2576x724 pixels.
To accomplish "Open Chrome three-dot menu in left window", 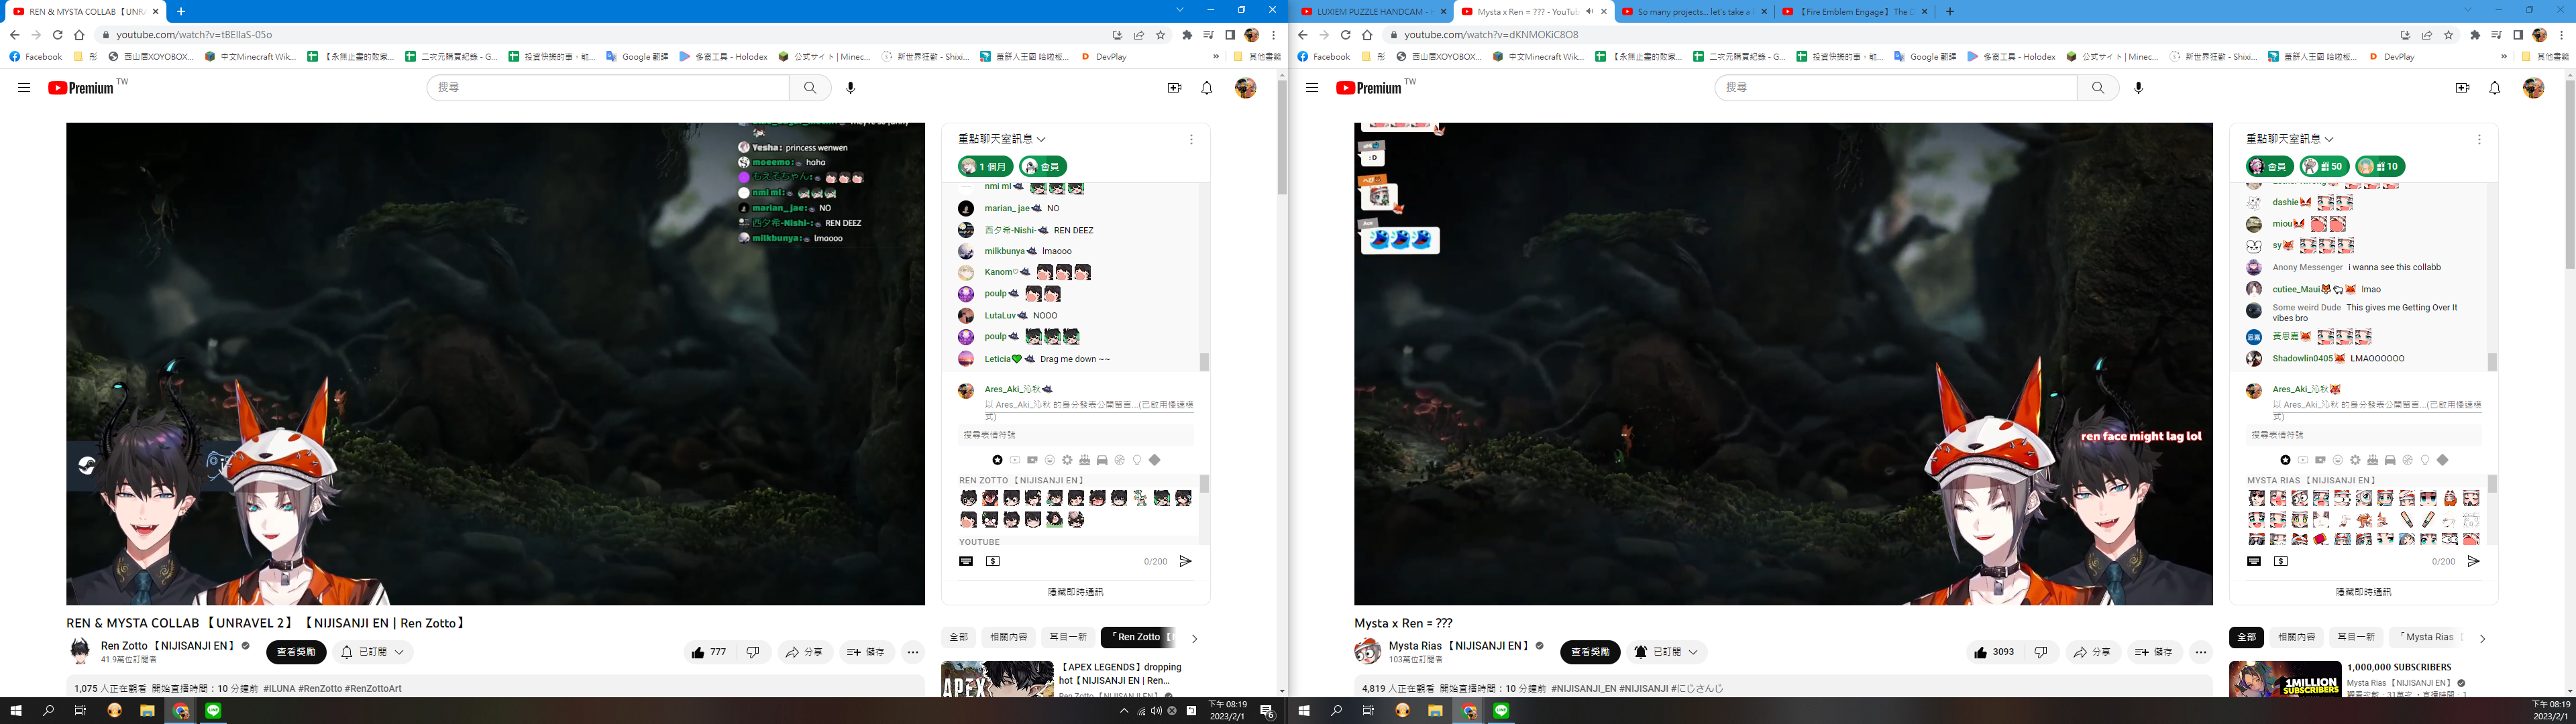I will pyautogui.click(x=1273, y=35).
